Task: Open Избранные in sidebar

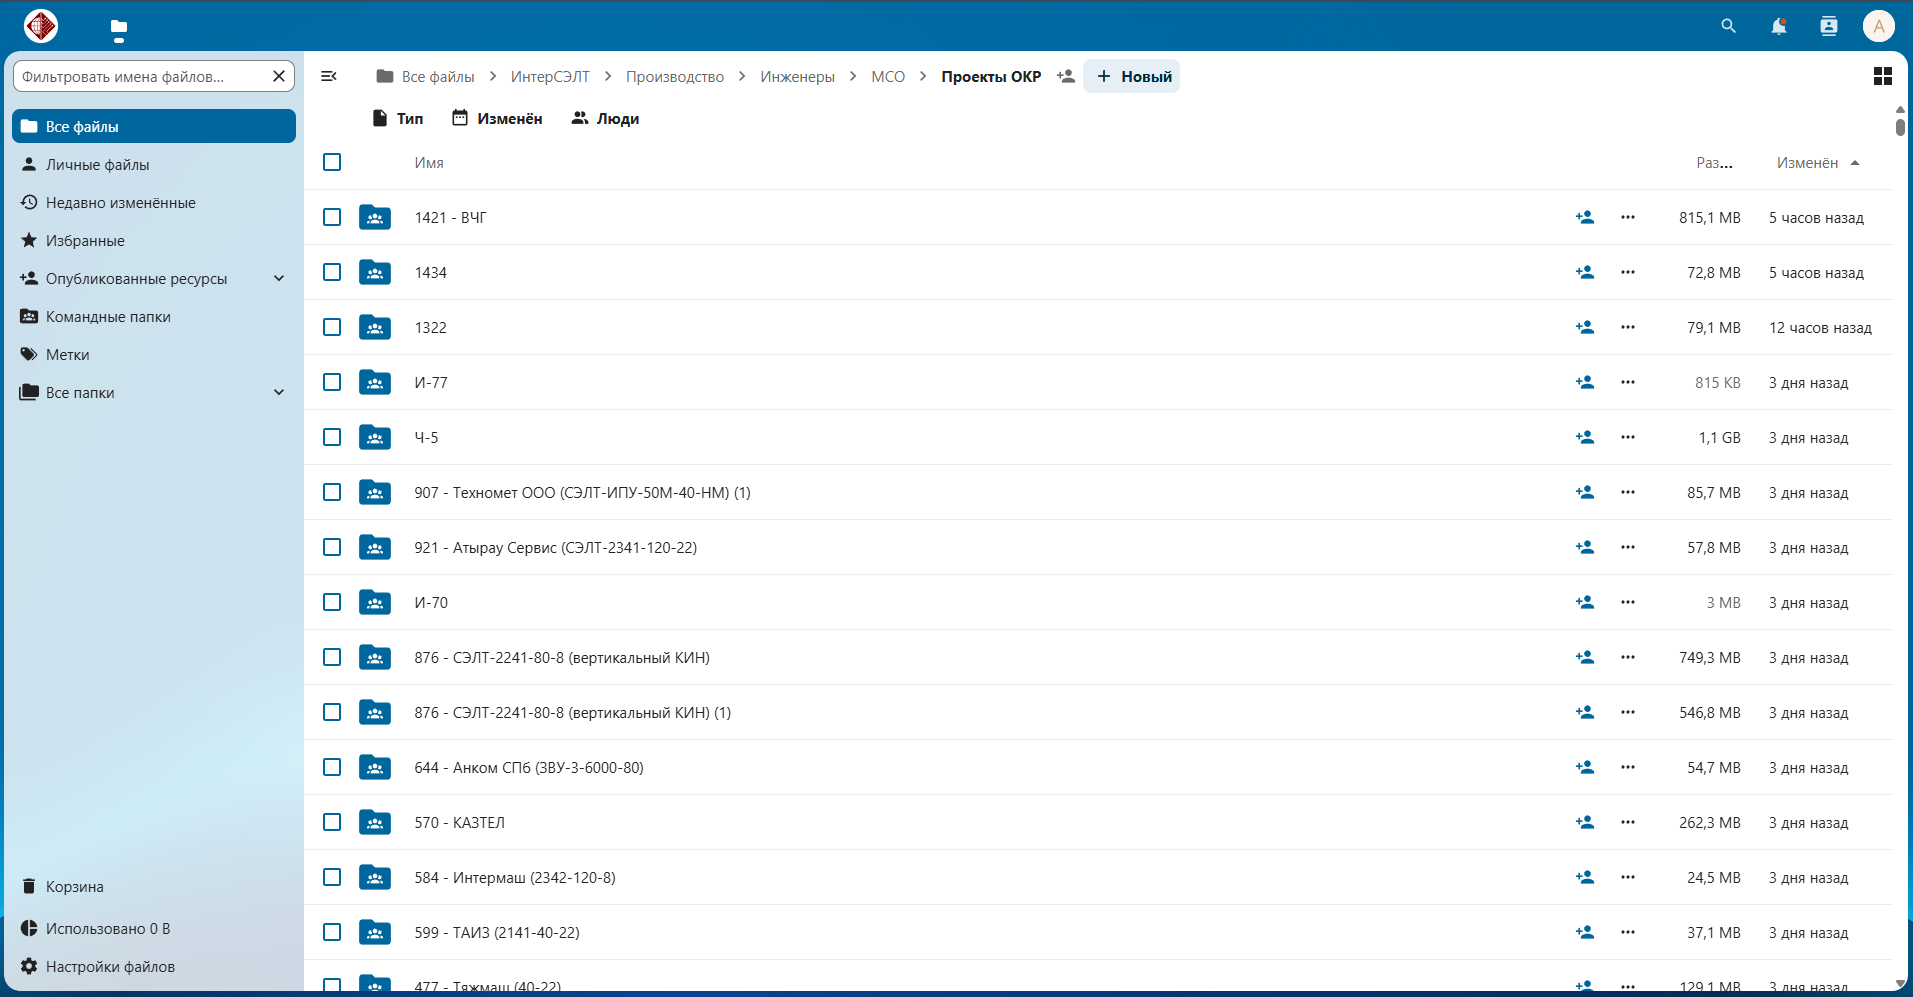Action: (154, 240)
